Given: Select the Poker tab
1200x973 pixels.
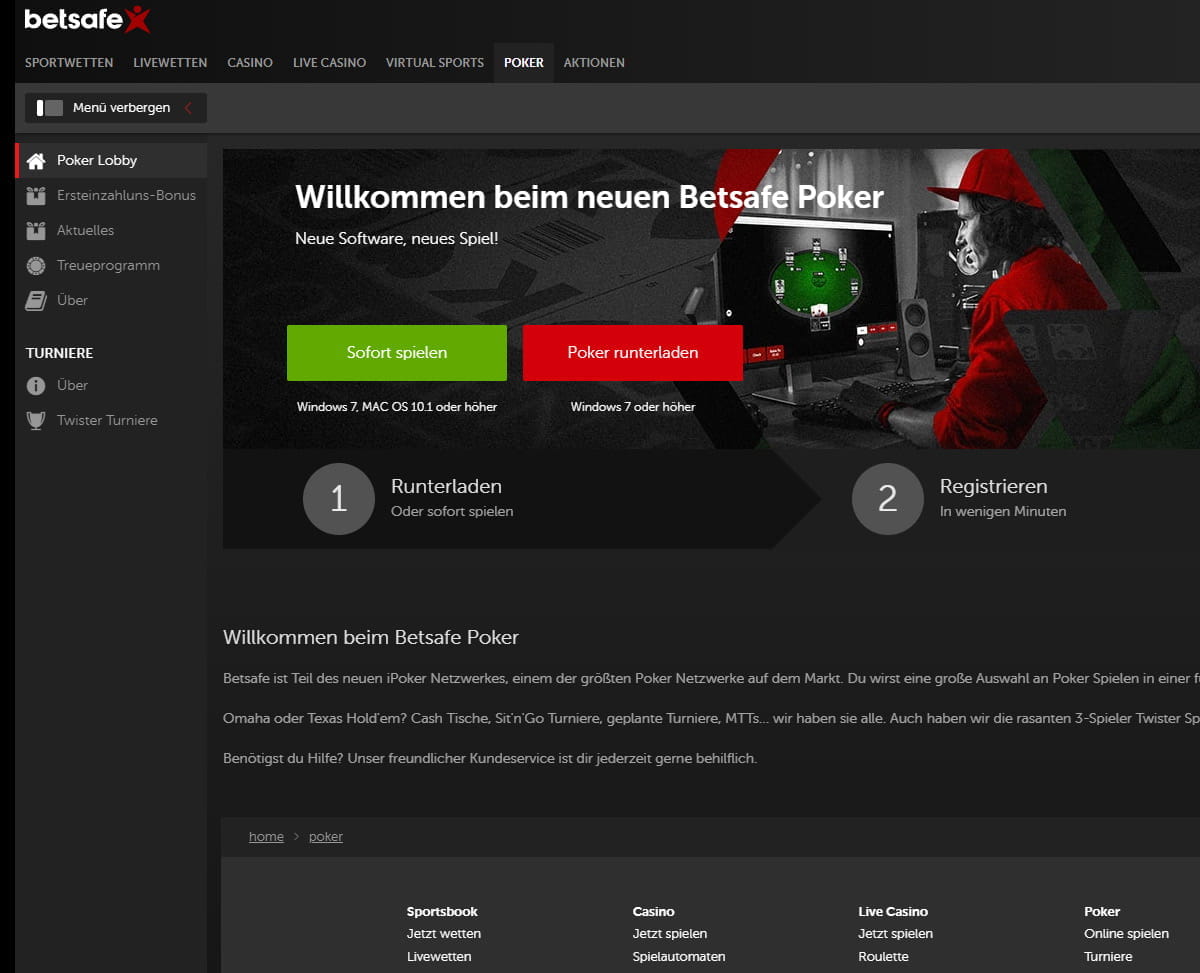Looking at the screenshot, I should (x=524, y=62).
